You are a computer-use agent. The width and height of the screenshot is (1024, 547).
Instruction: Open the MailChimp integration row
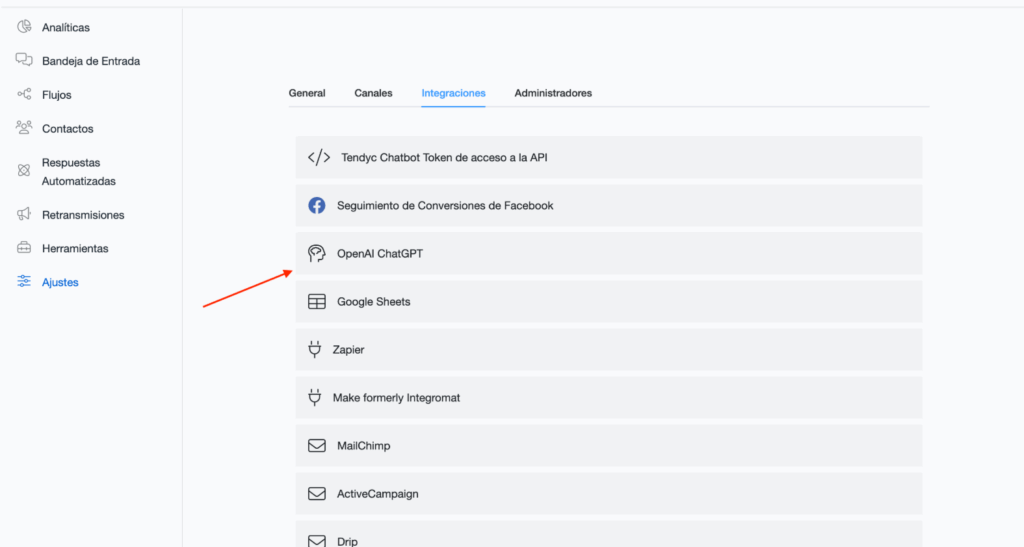tap(608, 445)
